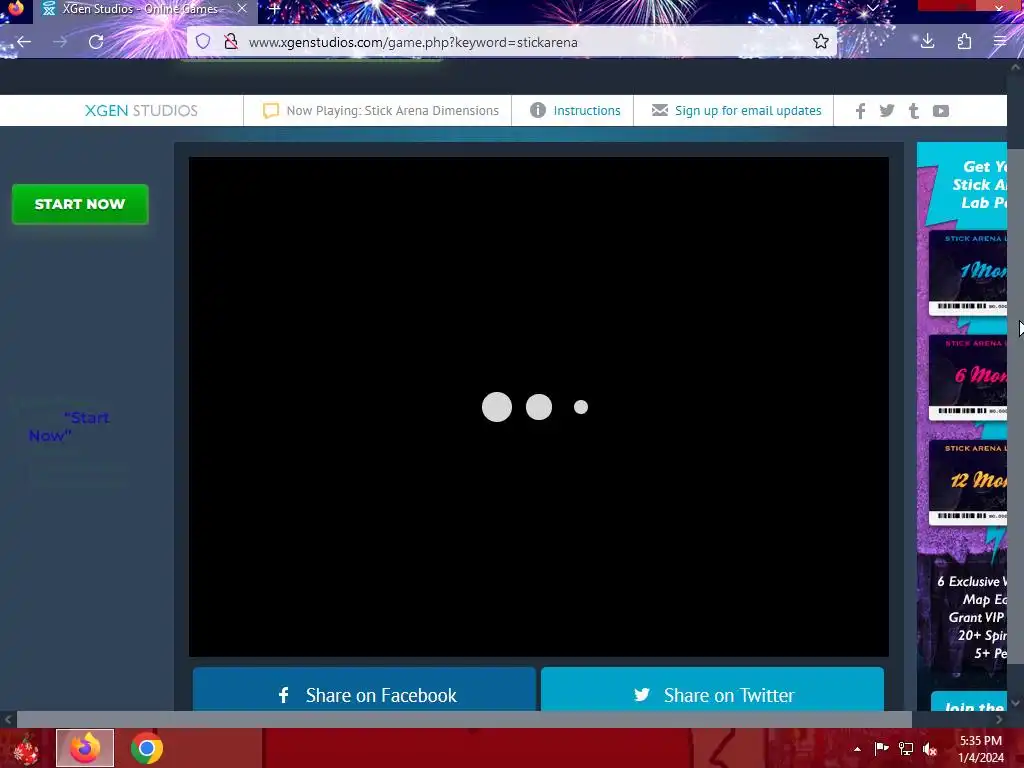Open the 6 Month Lab Pass card
This screenshot has height=768, width=1024.
pyautogui.click(x=968, y=377)
